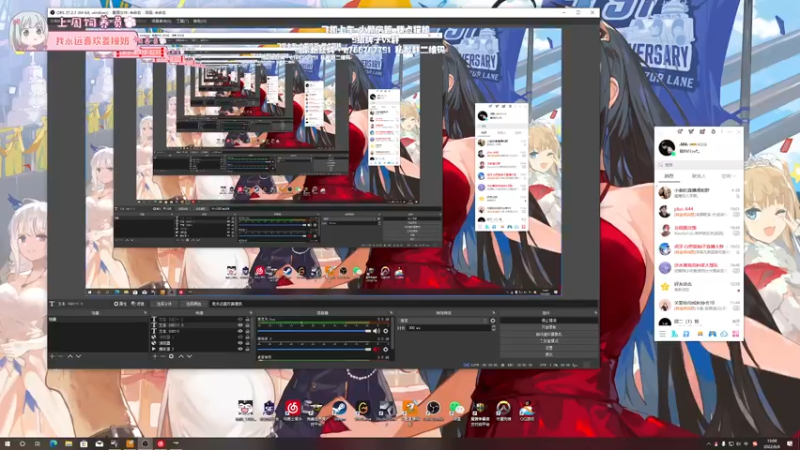Unmute the track with red speaker icon
This screenshot has width=800, height=450.
pos(377,349)
